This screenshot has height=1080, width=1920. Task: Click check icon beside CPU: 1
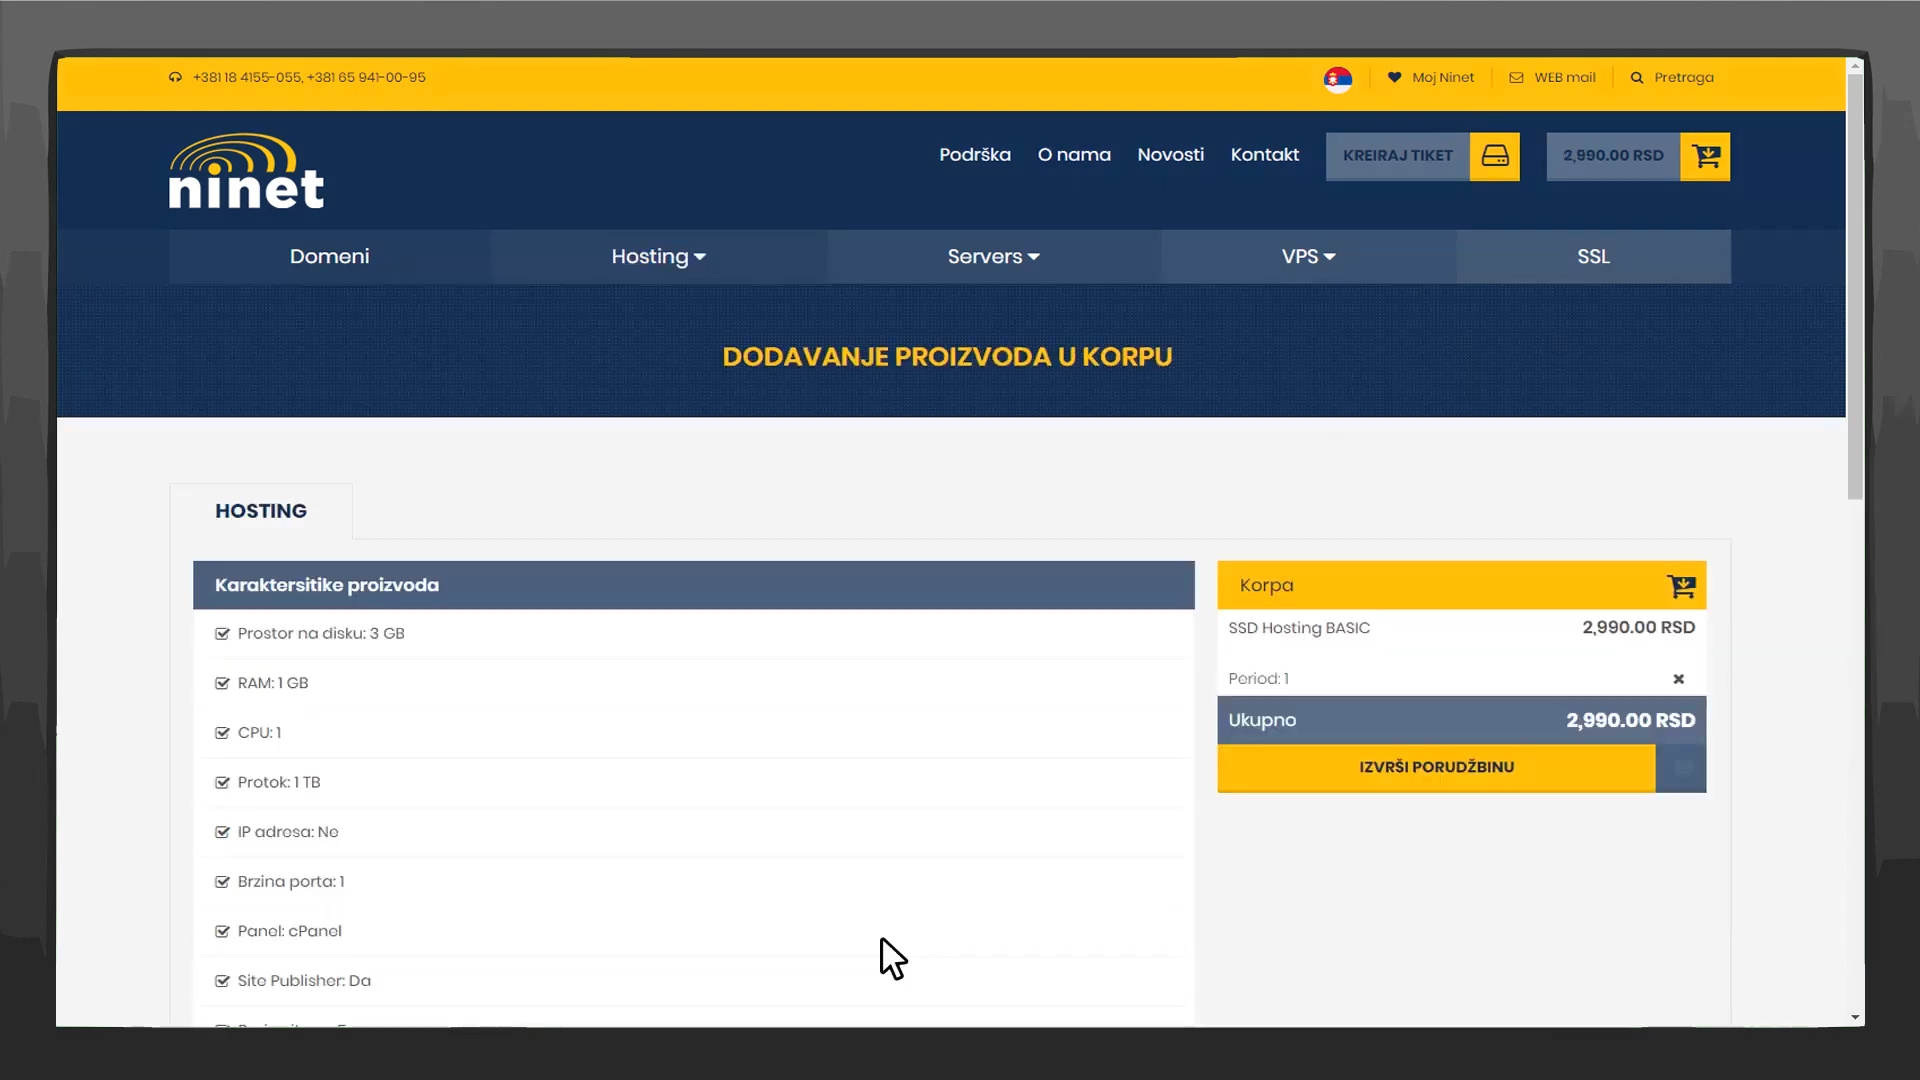tap(222, 733)
